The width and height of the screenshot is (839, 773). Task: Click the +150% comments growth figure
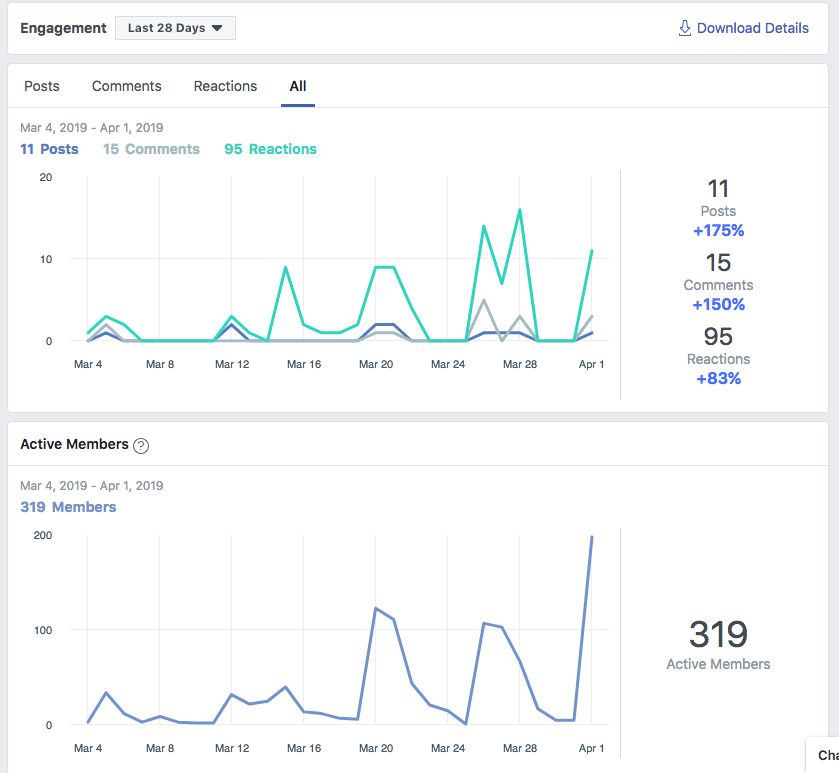[x=718, y=304]
